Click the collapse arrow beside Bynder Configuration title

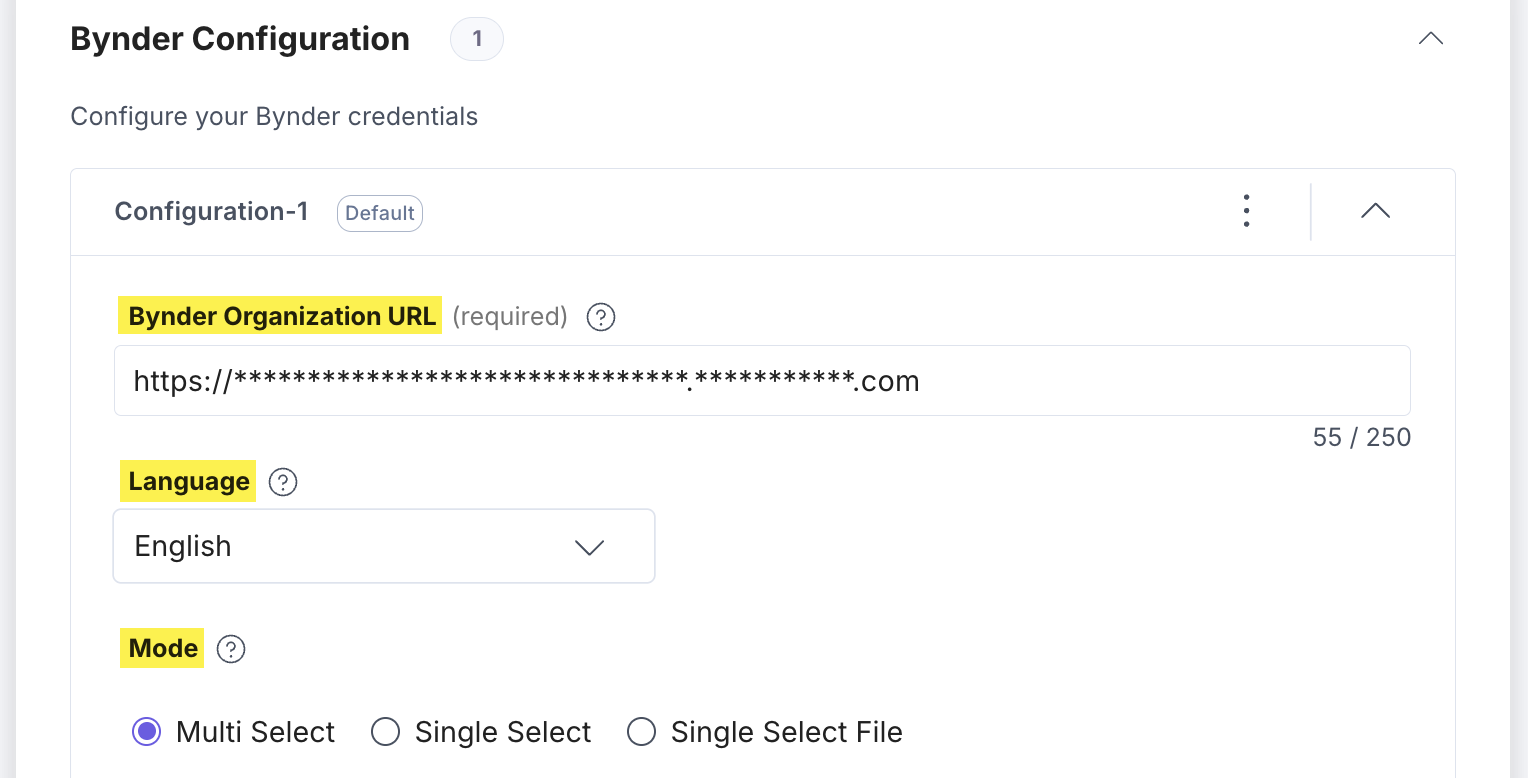pyautogui.click(x=1431, y=39)
